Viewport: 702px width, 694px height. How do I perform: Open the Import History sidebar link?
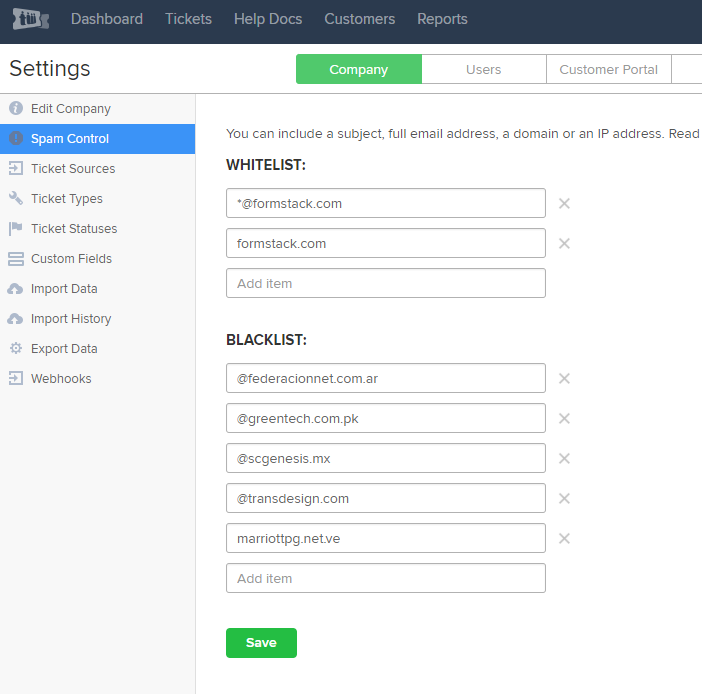(71, 319)
